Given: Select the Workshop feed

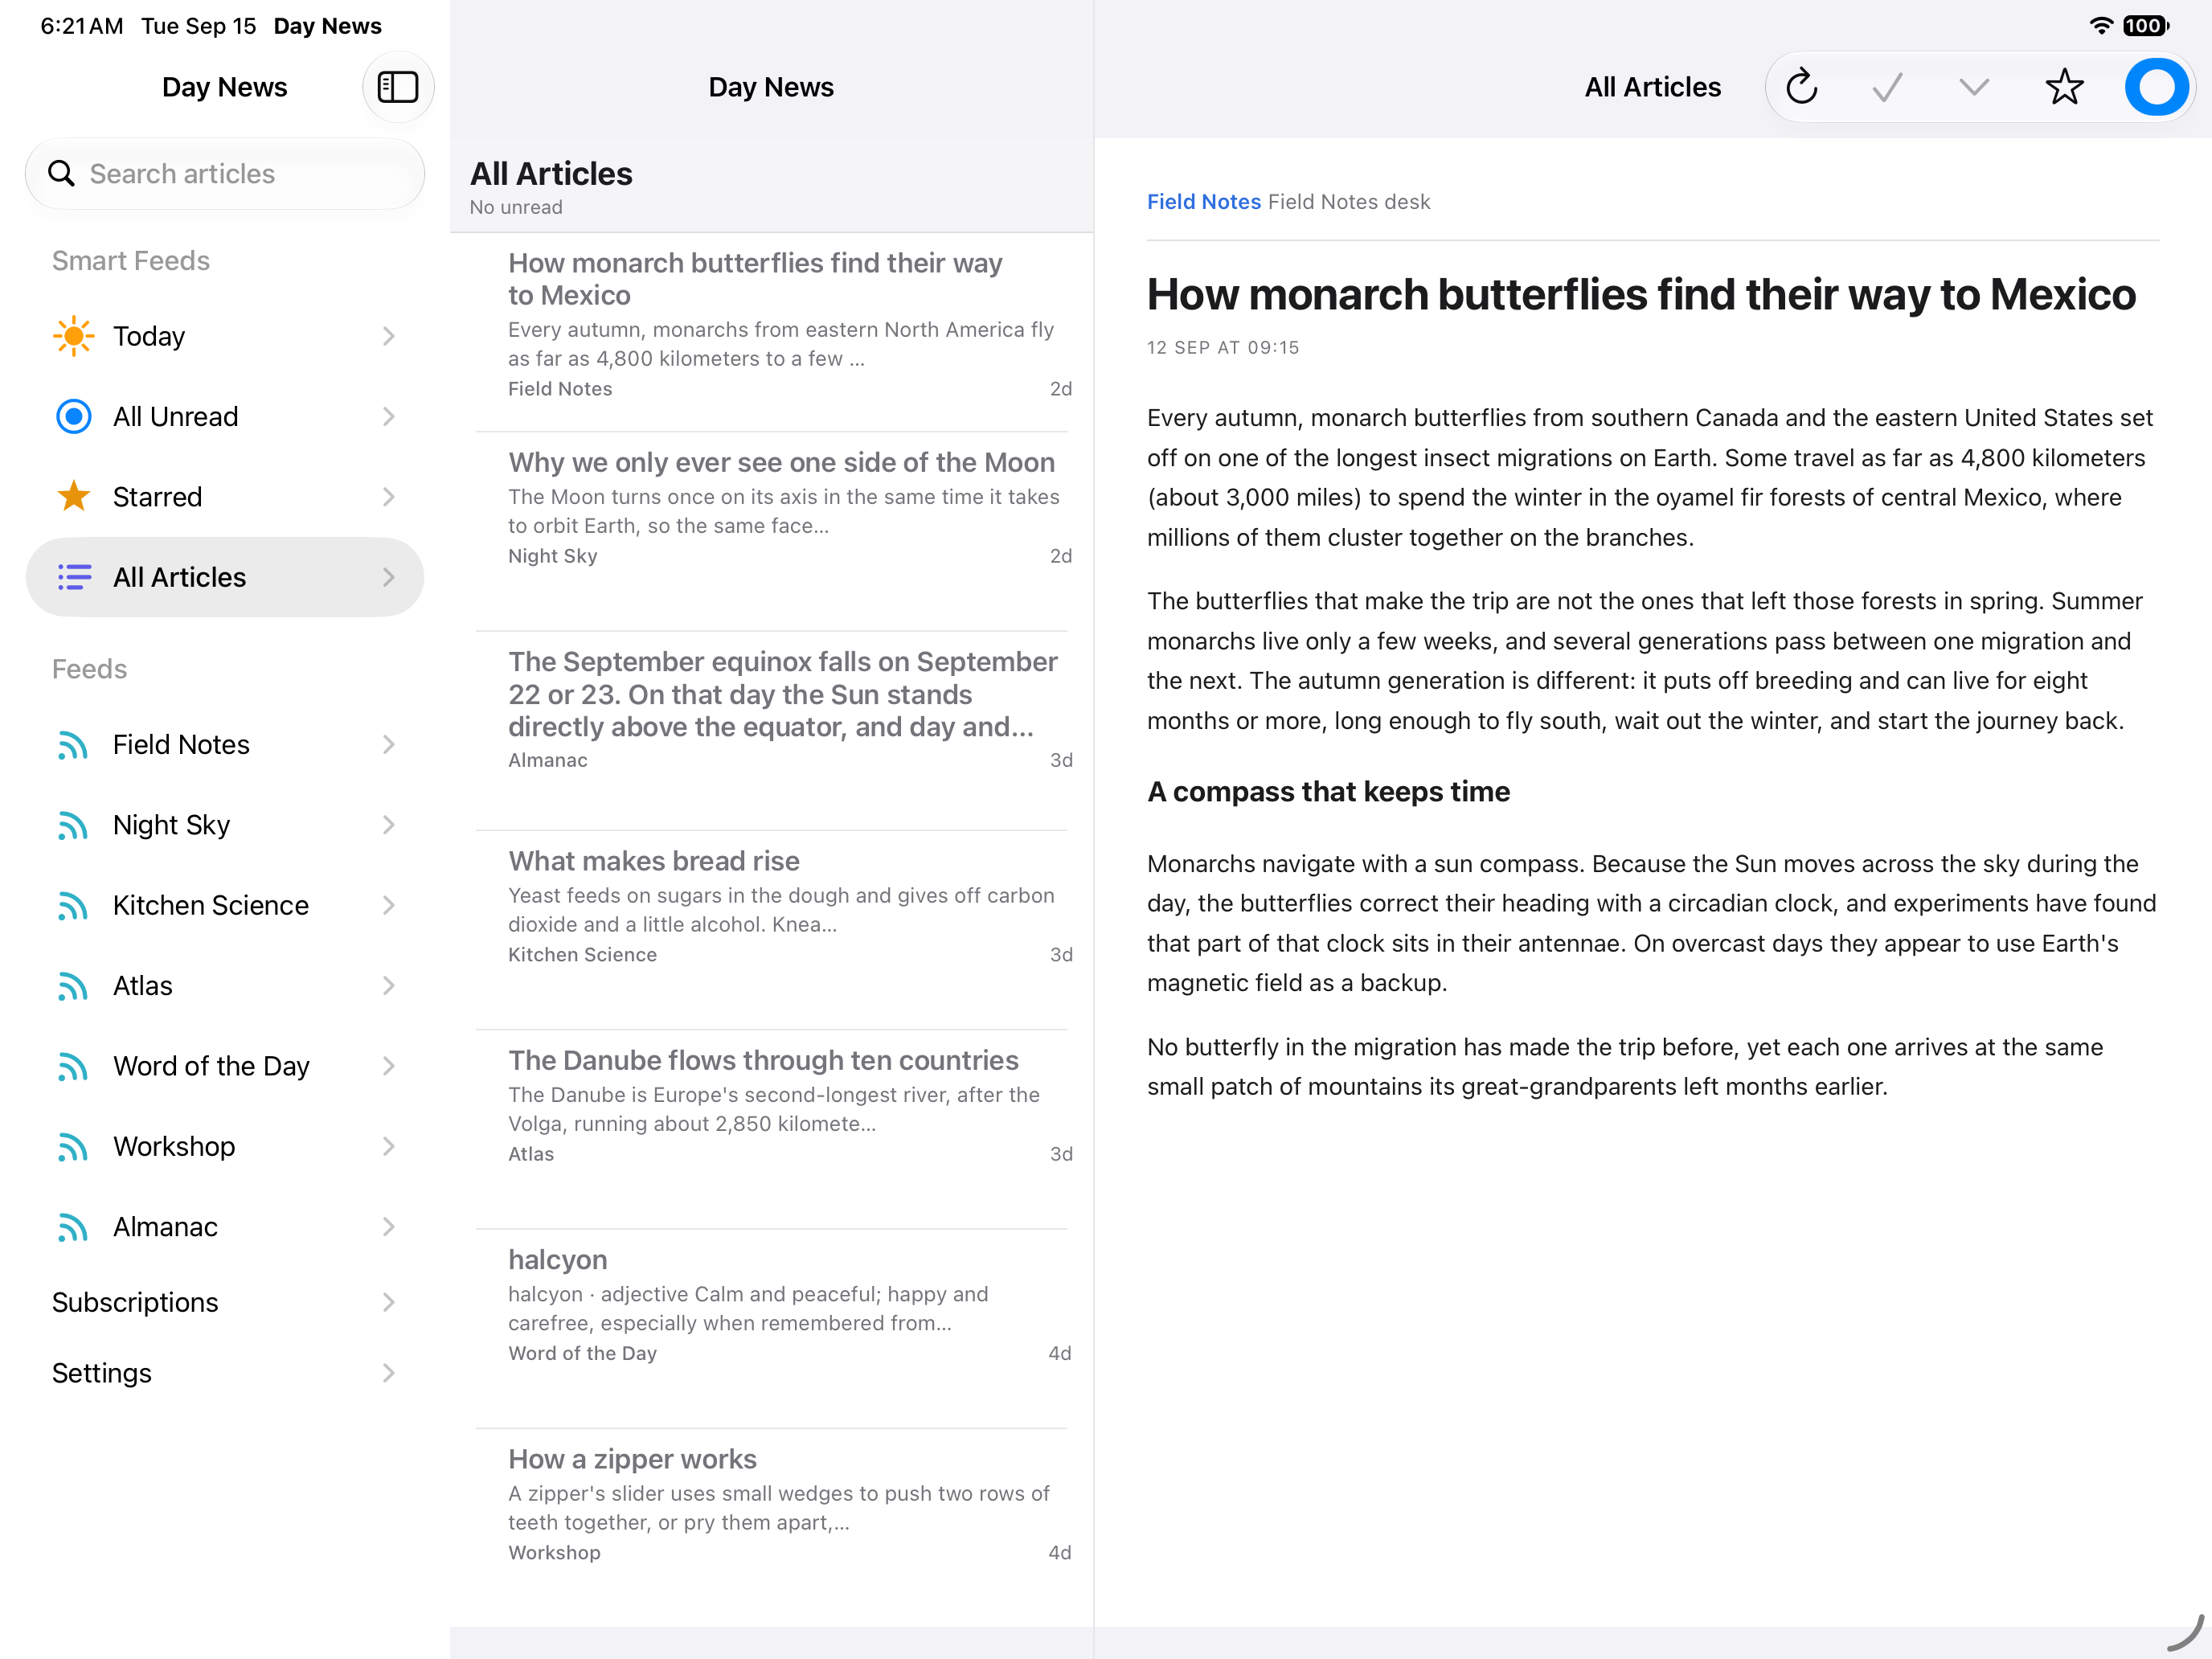Looking at the screenshot, I should [225, 1147].
